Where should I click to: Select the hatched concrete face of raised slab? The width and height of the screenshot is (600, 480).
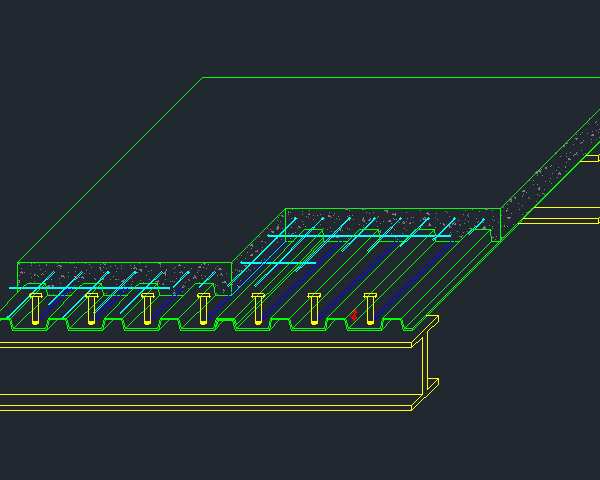tap(393, 224)
